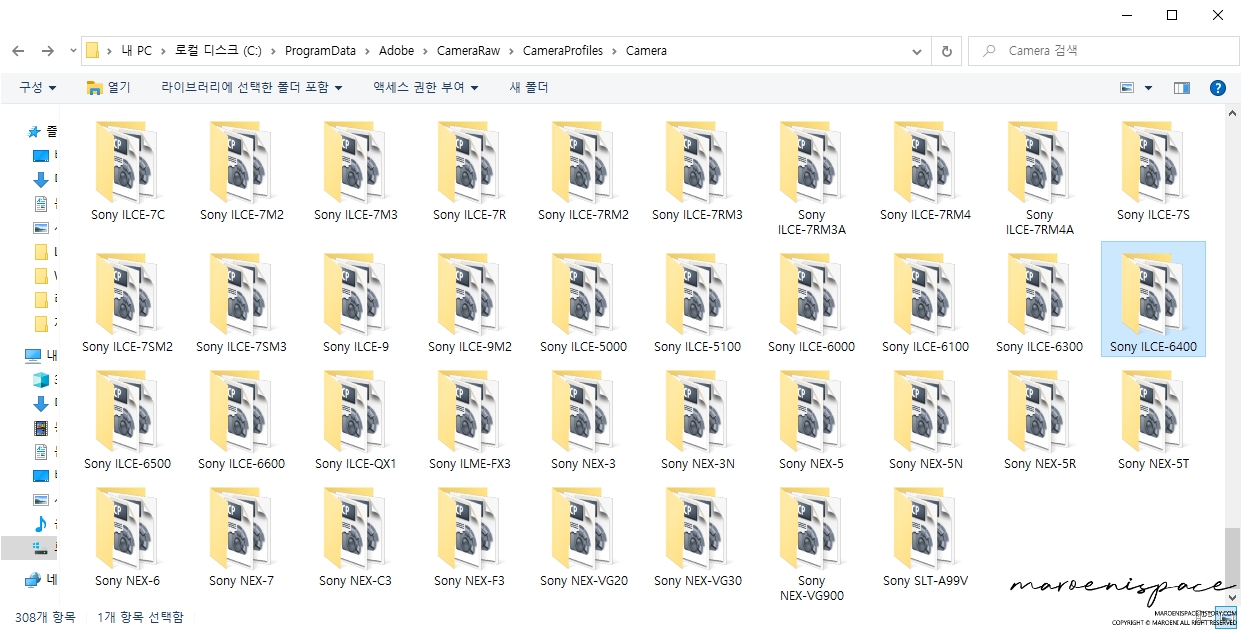This screenshot has width=1242, height=630.
Task: Create a new folder with 새 폴더
Action: [529, 88]
